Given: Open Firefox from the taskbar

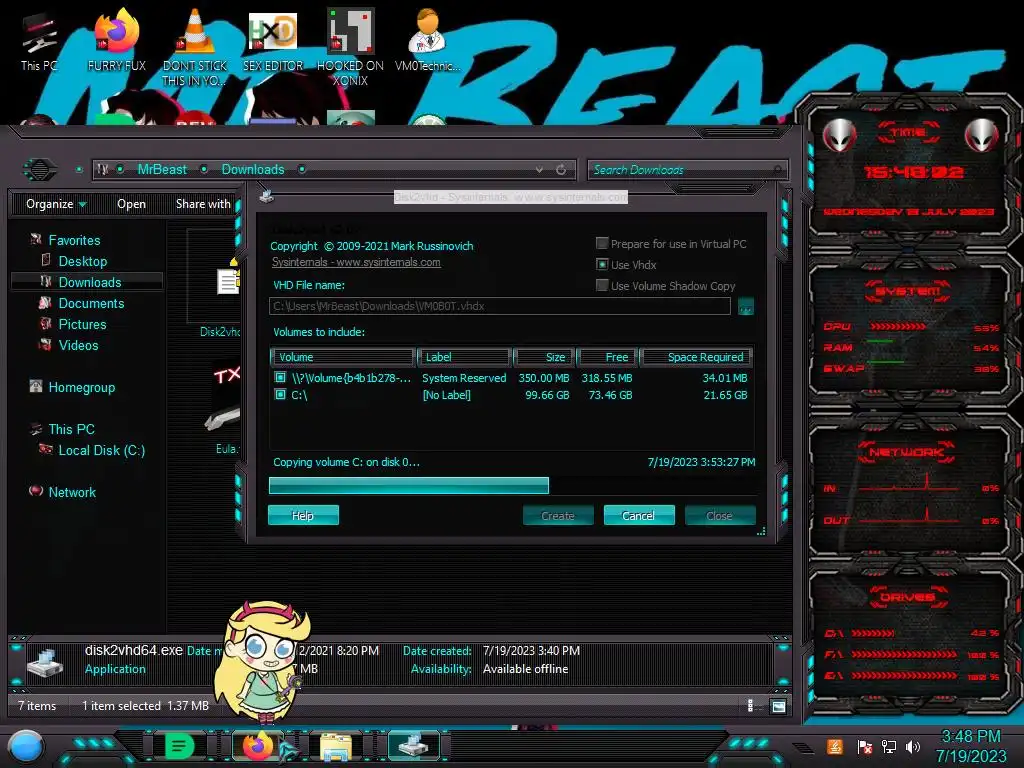Looking at the screenshot, I should point(257,746).
